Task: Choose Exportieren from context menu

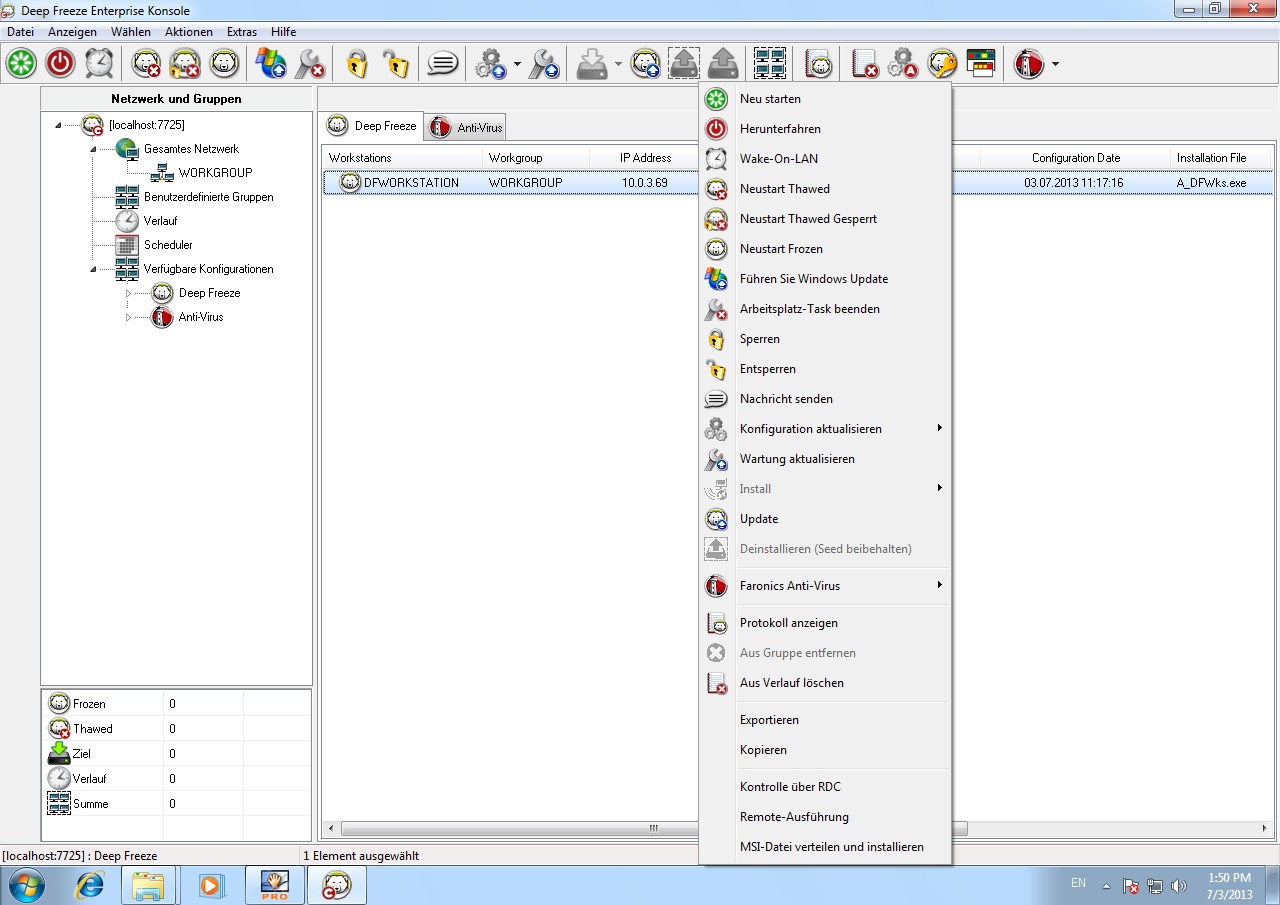Action: [825, 720]
